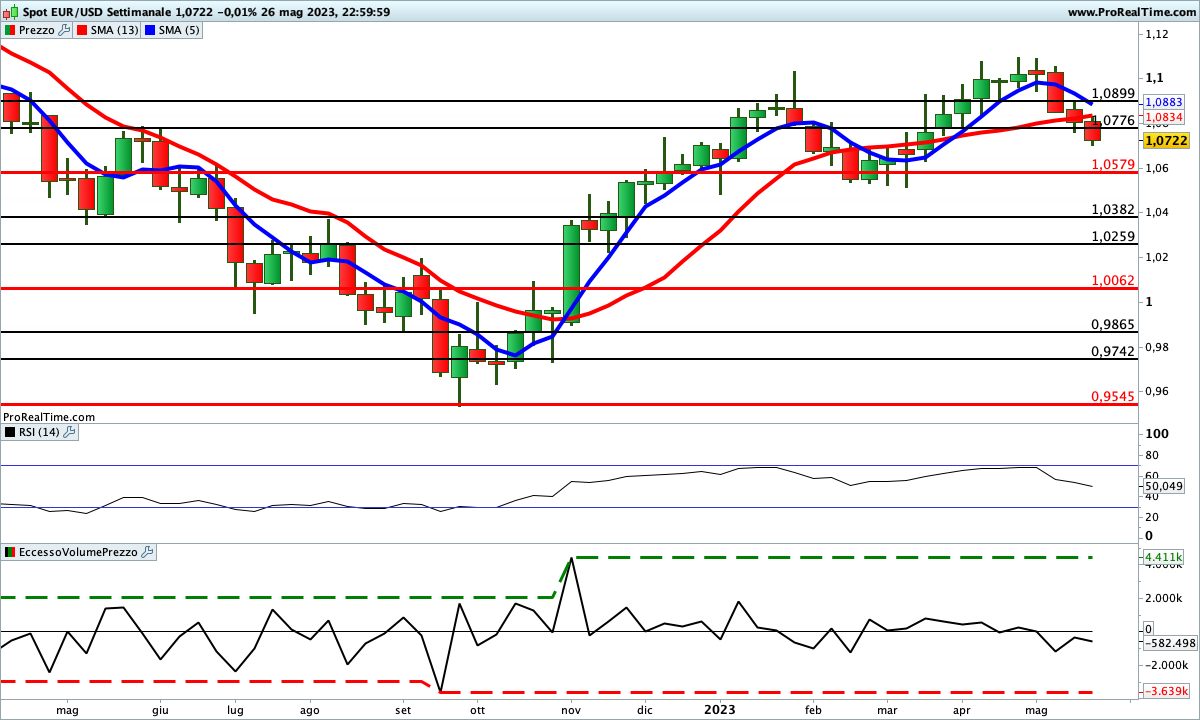
Task: Click the -582.498 volume value tag
Action: click(1170, 643)
